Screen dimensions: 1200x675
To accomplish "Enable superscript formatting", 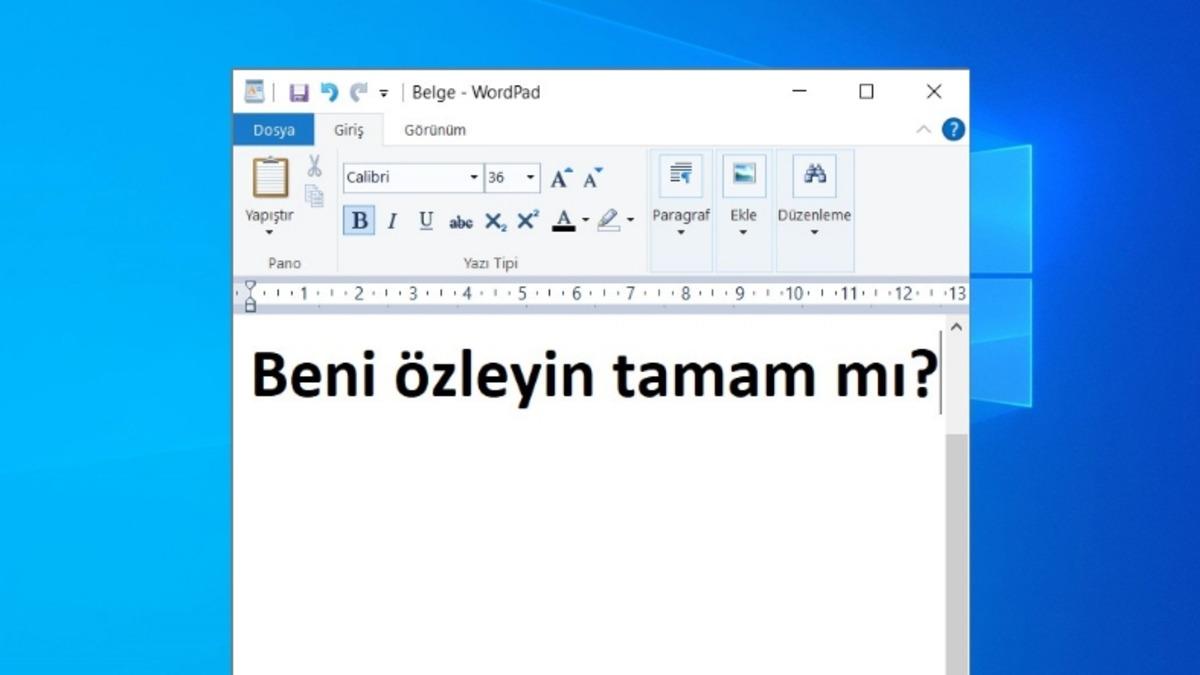I will [527, 221].
